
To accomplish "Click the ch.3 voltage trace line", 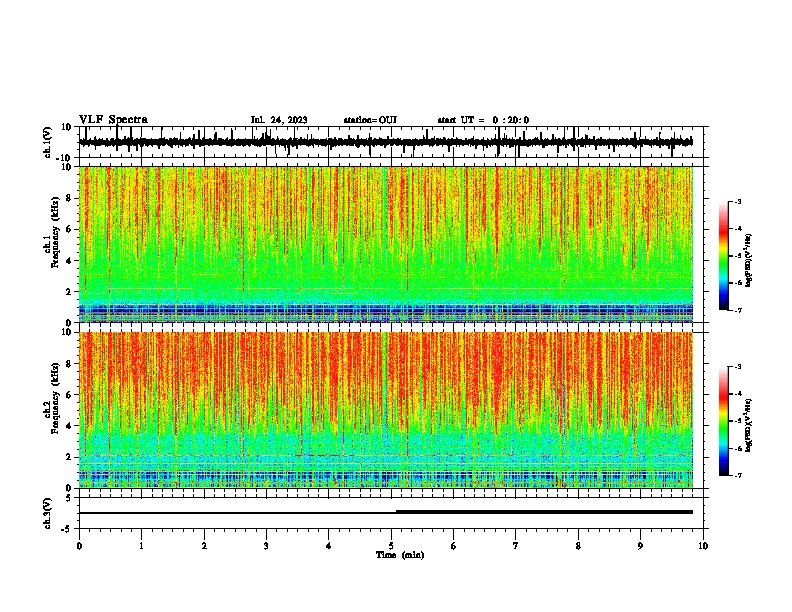I will tap(386, 512).
